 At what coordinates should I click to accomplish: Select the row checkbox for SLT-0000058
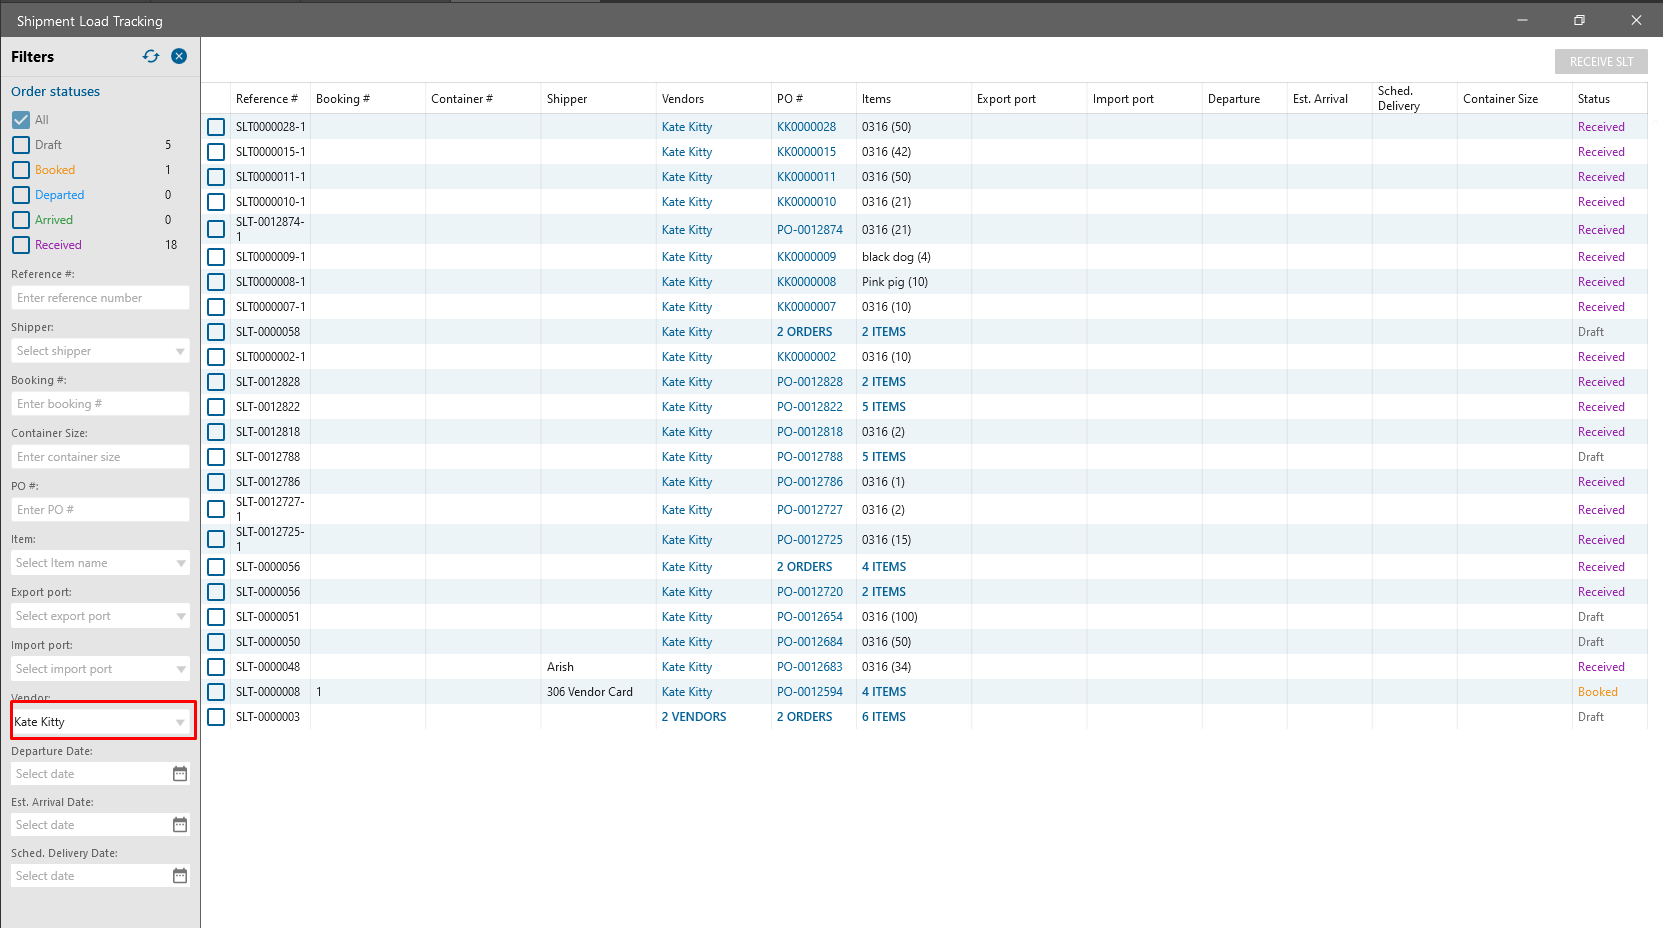tap(216, 332)
